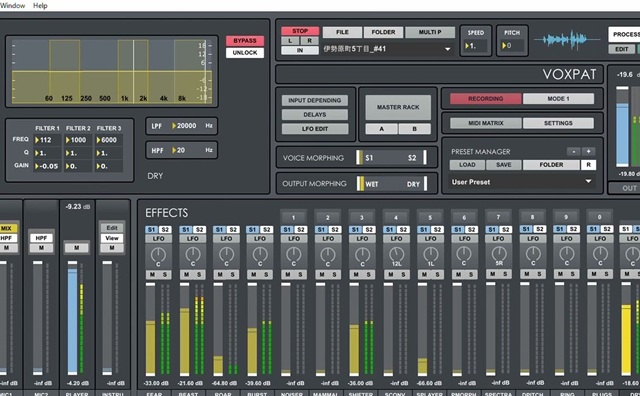
Task: Click the SPEED value field
Action: point(476,46)
